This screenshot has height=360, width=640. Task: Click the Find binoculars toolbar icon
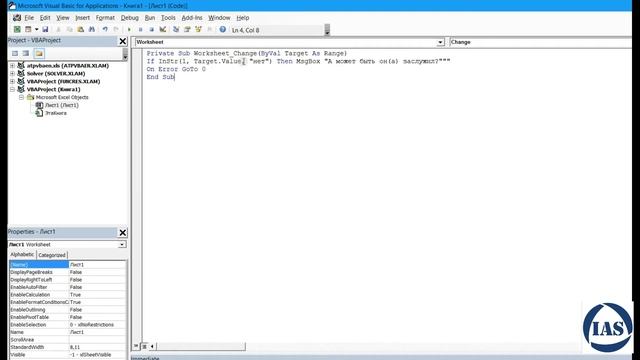(92, 29)
